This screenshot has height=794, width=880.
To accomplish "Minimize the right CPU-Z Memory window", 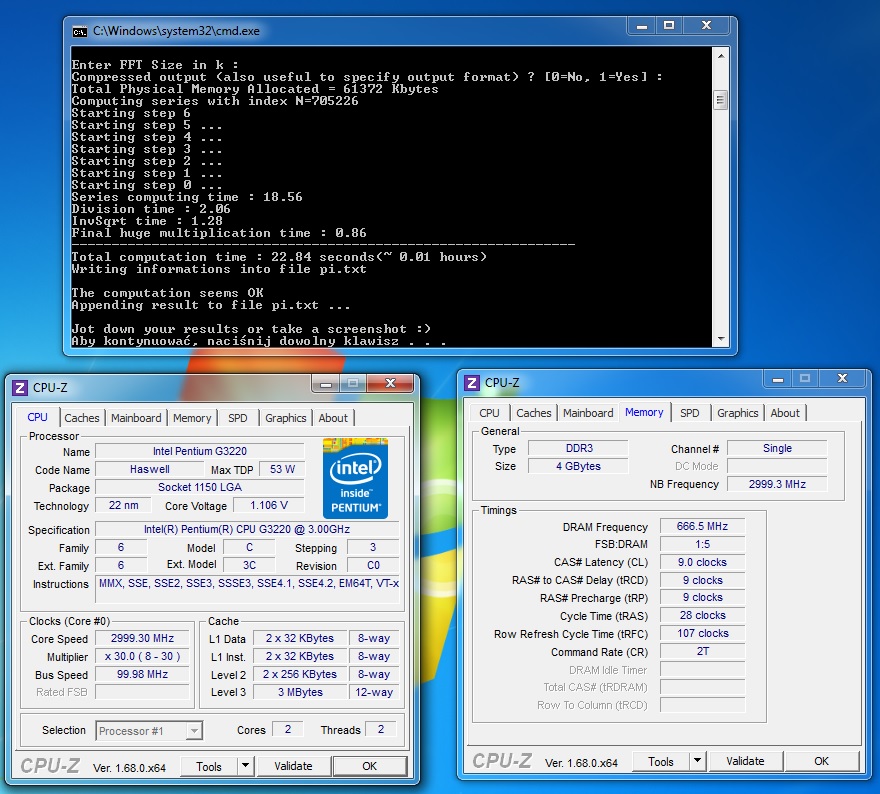I will point(778,379).
